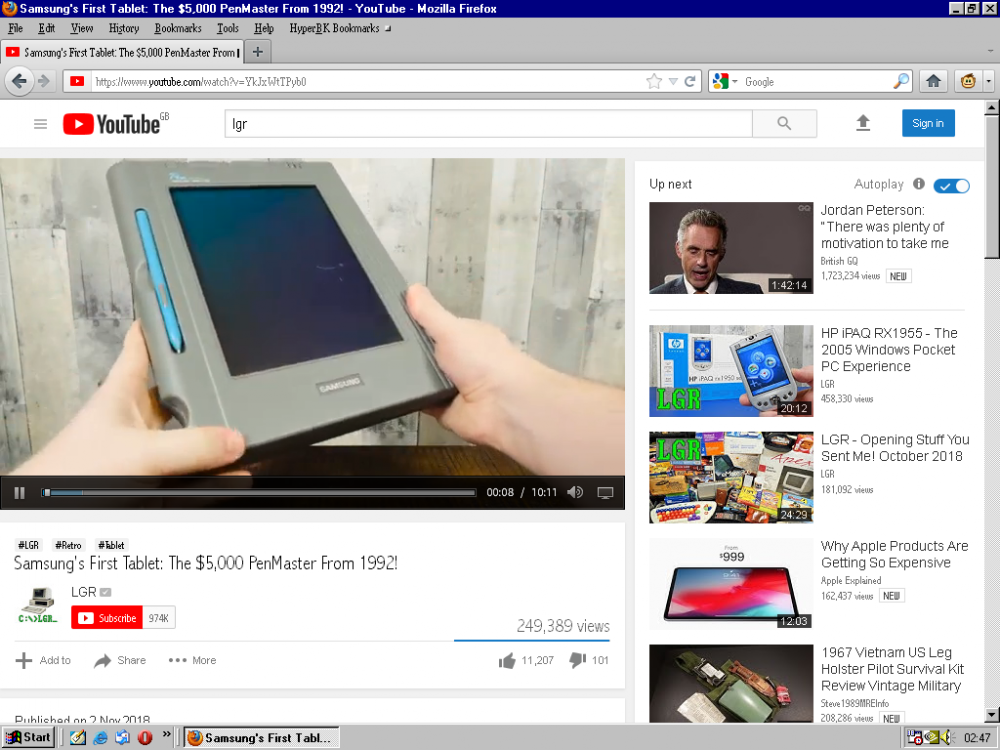This screenshot has width=1000, height=750.
Task: Go to the Firefox home page icon
Action: point(934,81)
